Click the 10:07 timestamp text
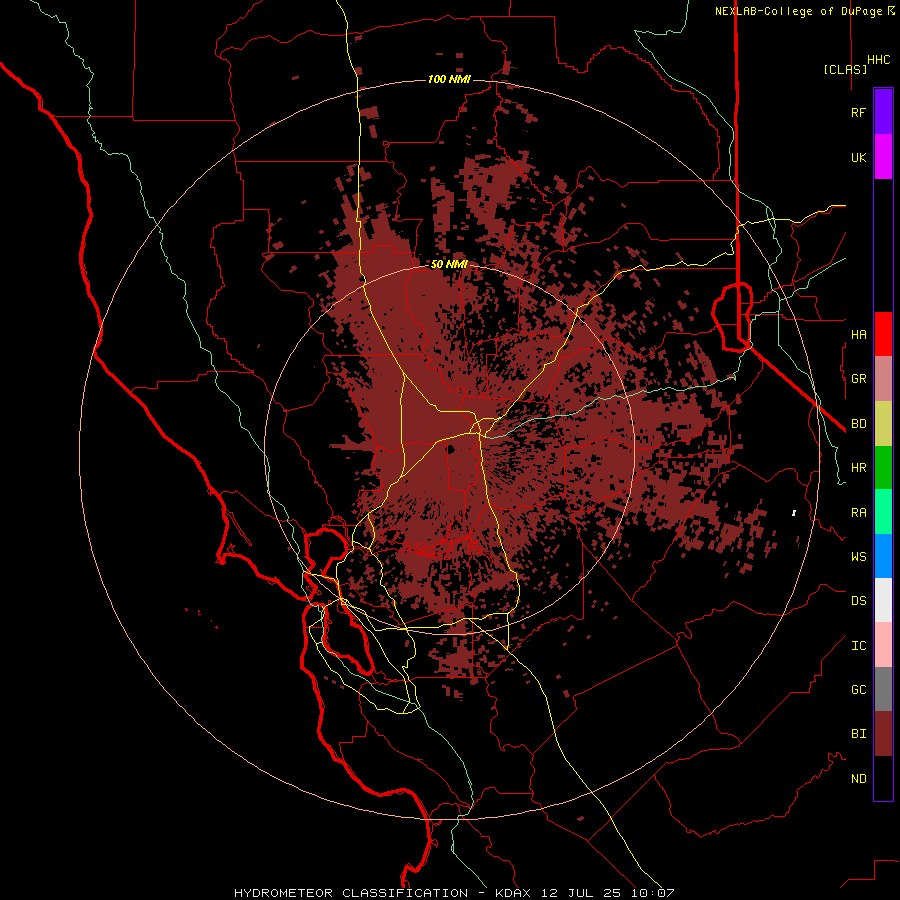This screenshot has width=900, height=900. (653, 893)
